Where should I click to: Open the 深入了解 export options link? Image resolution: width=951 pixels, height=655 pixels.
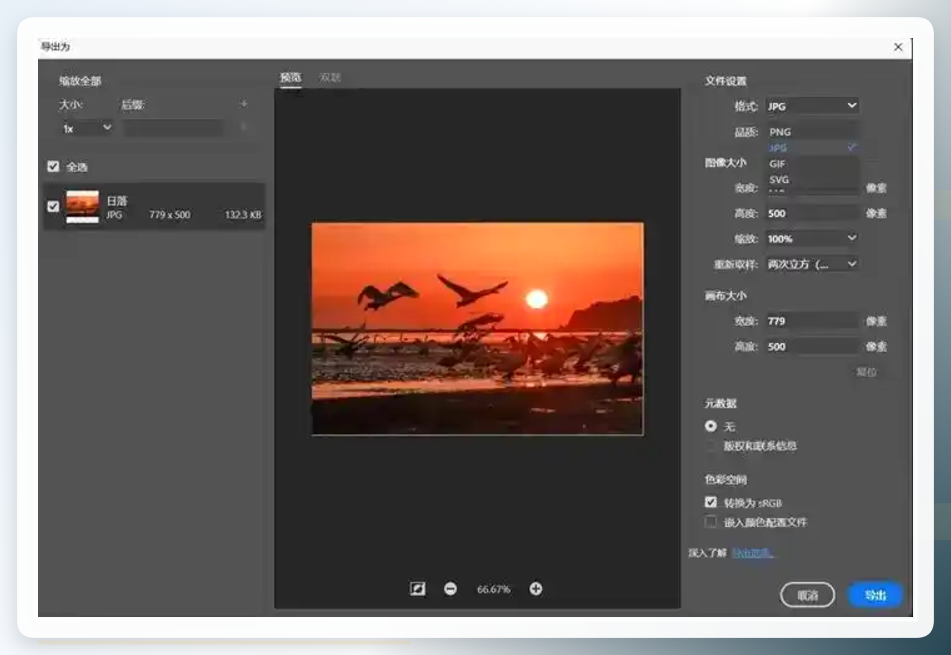(752, 553)
